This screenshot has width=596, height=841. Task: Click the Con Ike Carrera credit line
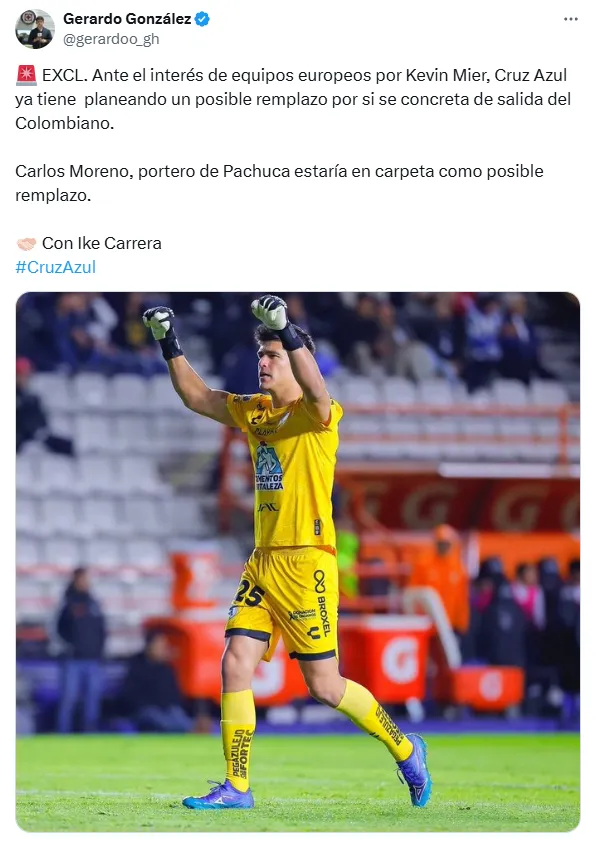point(101,244)
